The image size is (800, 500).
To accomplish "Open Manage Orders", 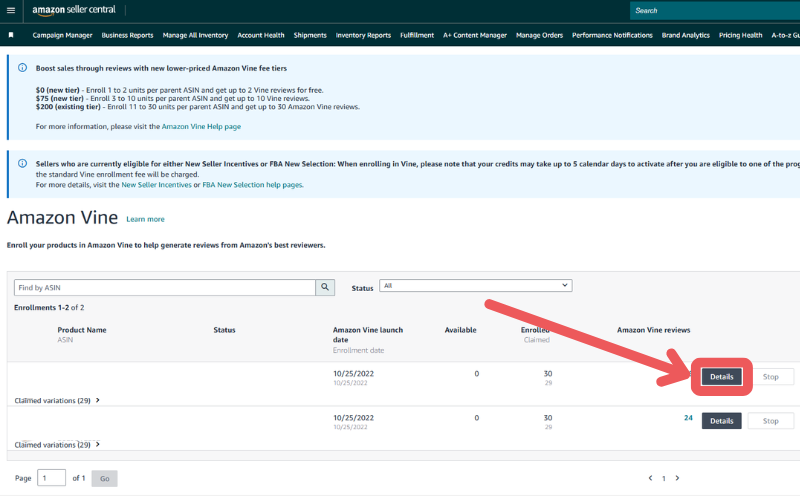I will (x=539, y=35).
